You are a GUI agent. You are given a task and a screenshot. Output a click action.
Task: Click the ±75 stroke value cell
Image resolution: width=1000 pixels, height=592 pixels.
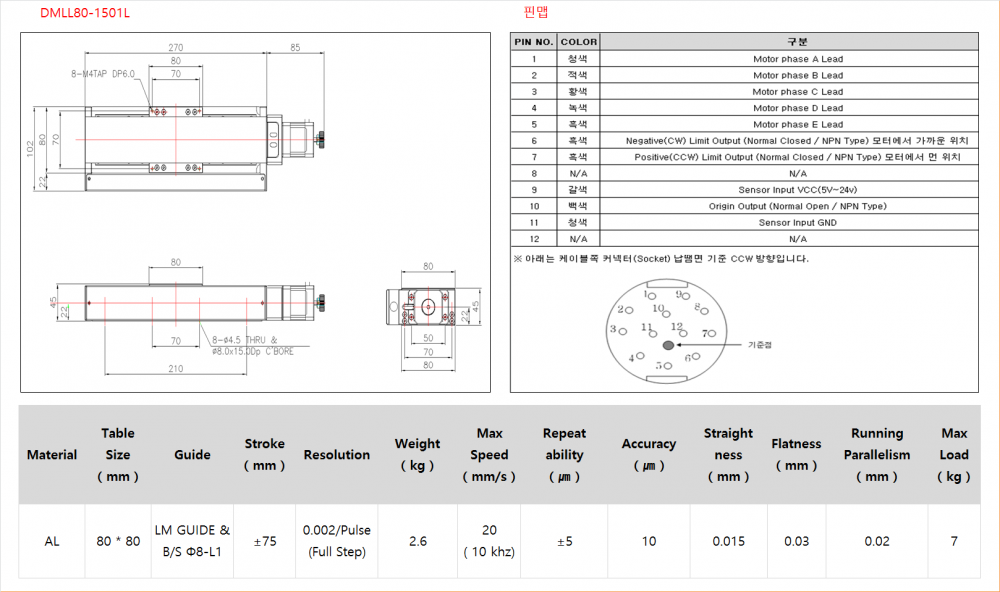pyautogui.click(x=264, y=541)
